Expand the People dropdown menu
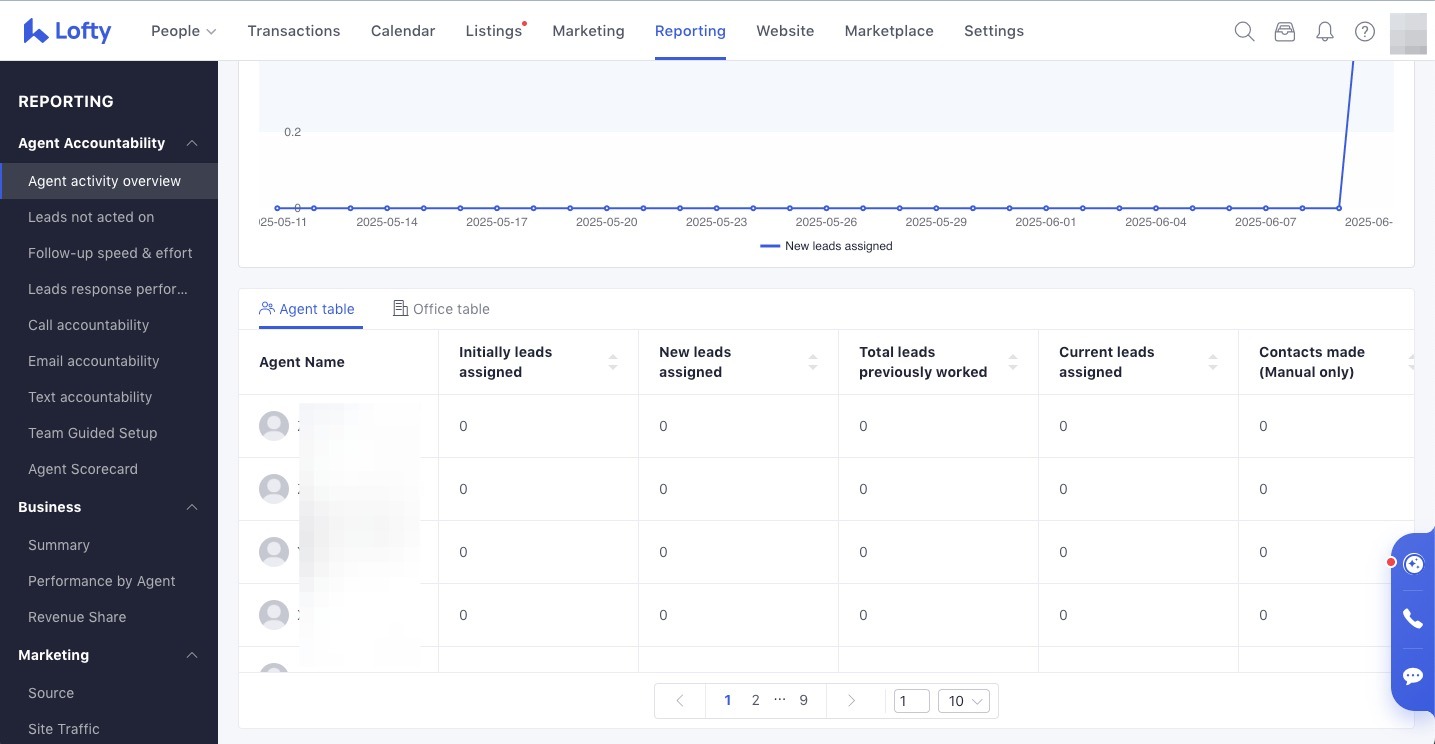1435x744 pixels. tap(183, 31)
